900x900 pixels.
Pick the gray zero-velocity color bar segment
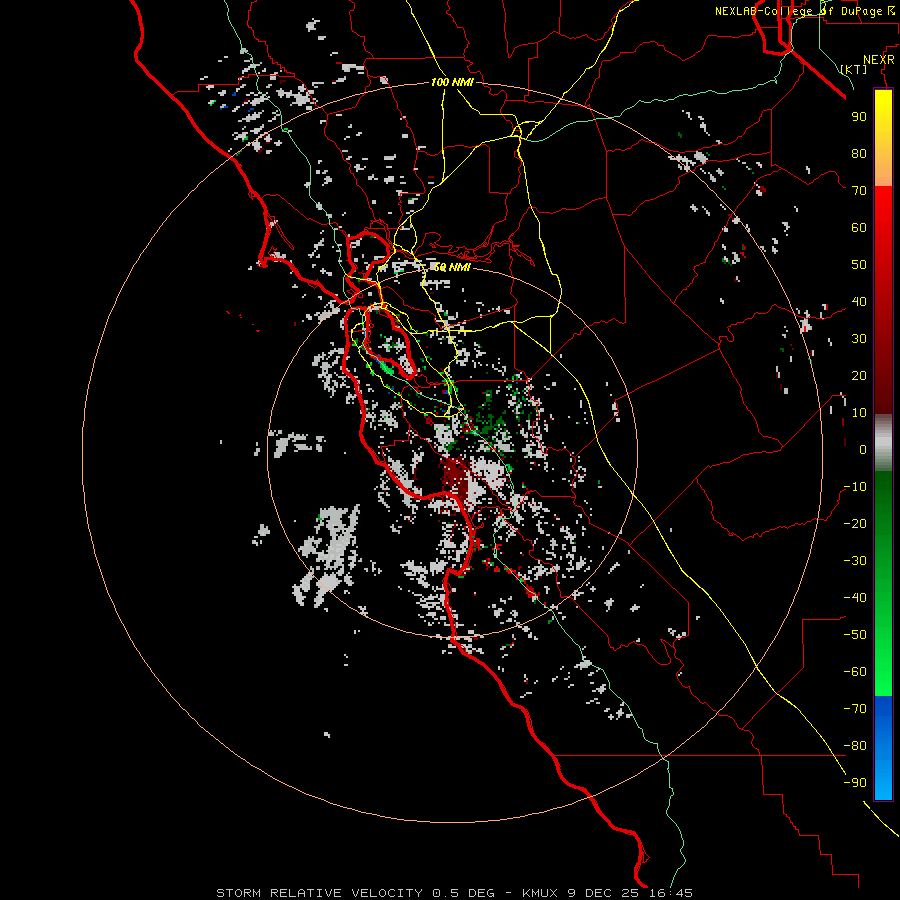883,443
